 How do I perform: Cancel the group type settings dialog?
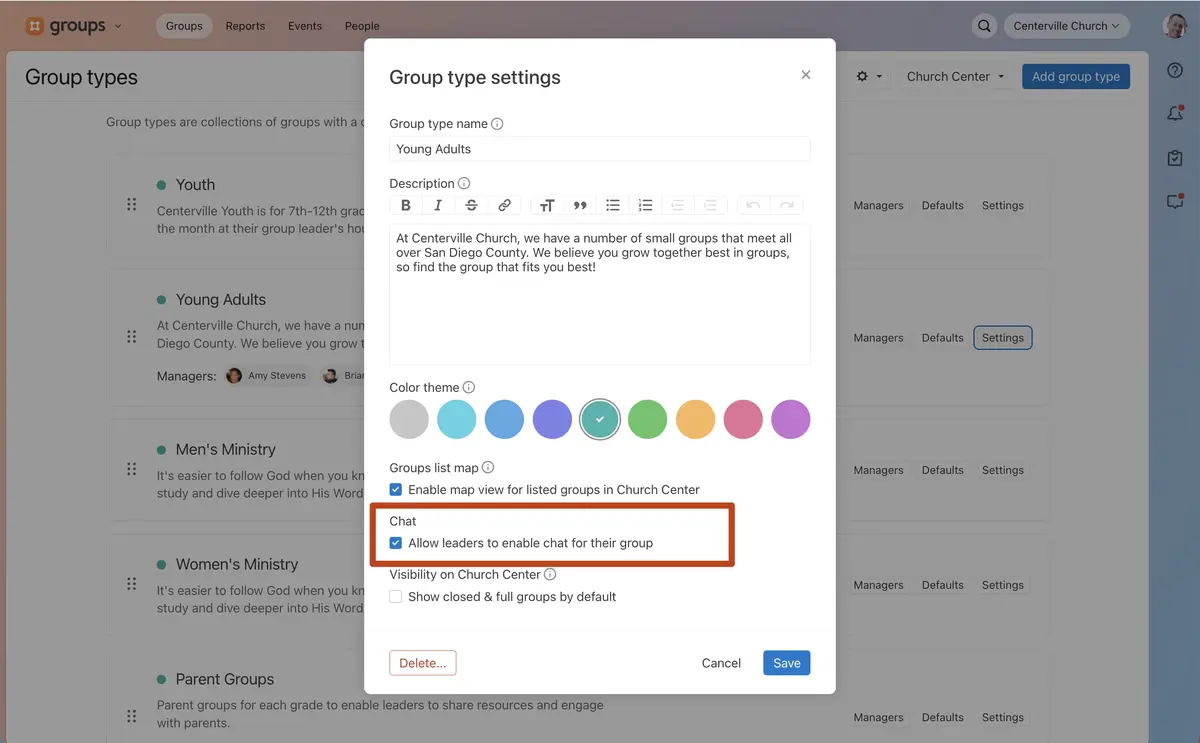[x=721, y=663]
